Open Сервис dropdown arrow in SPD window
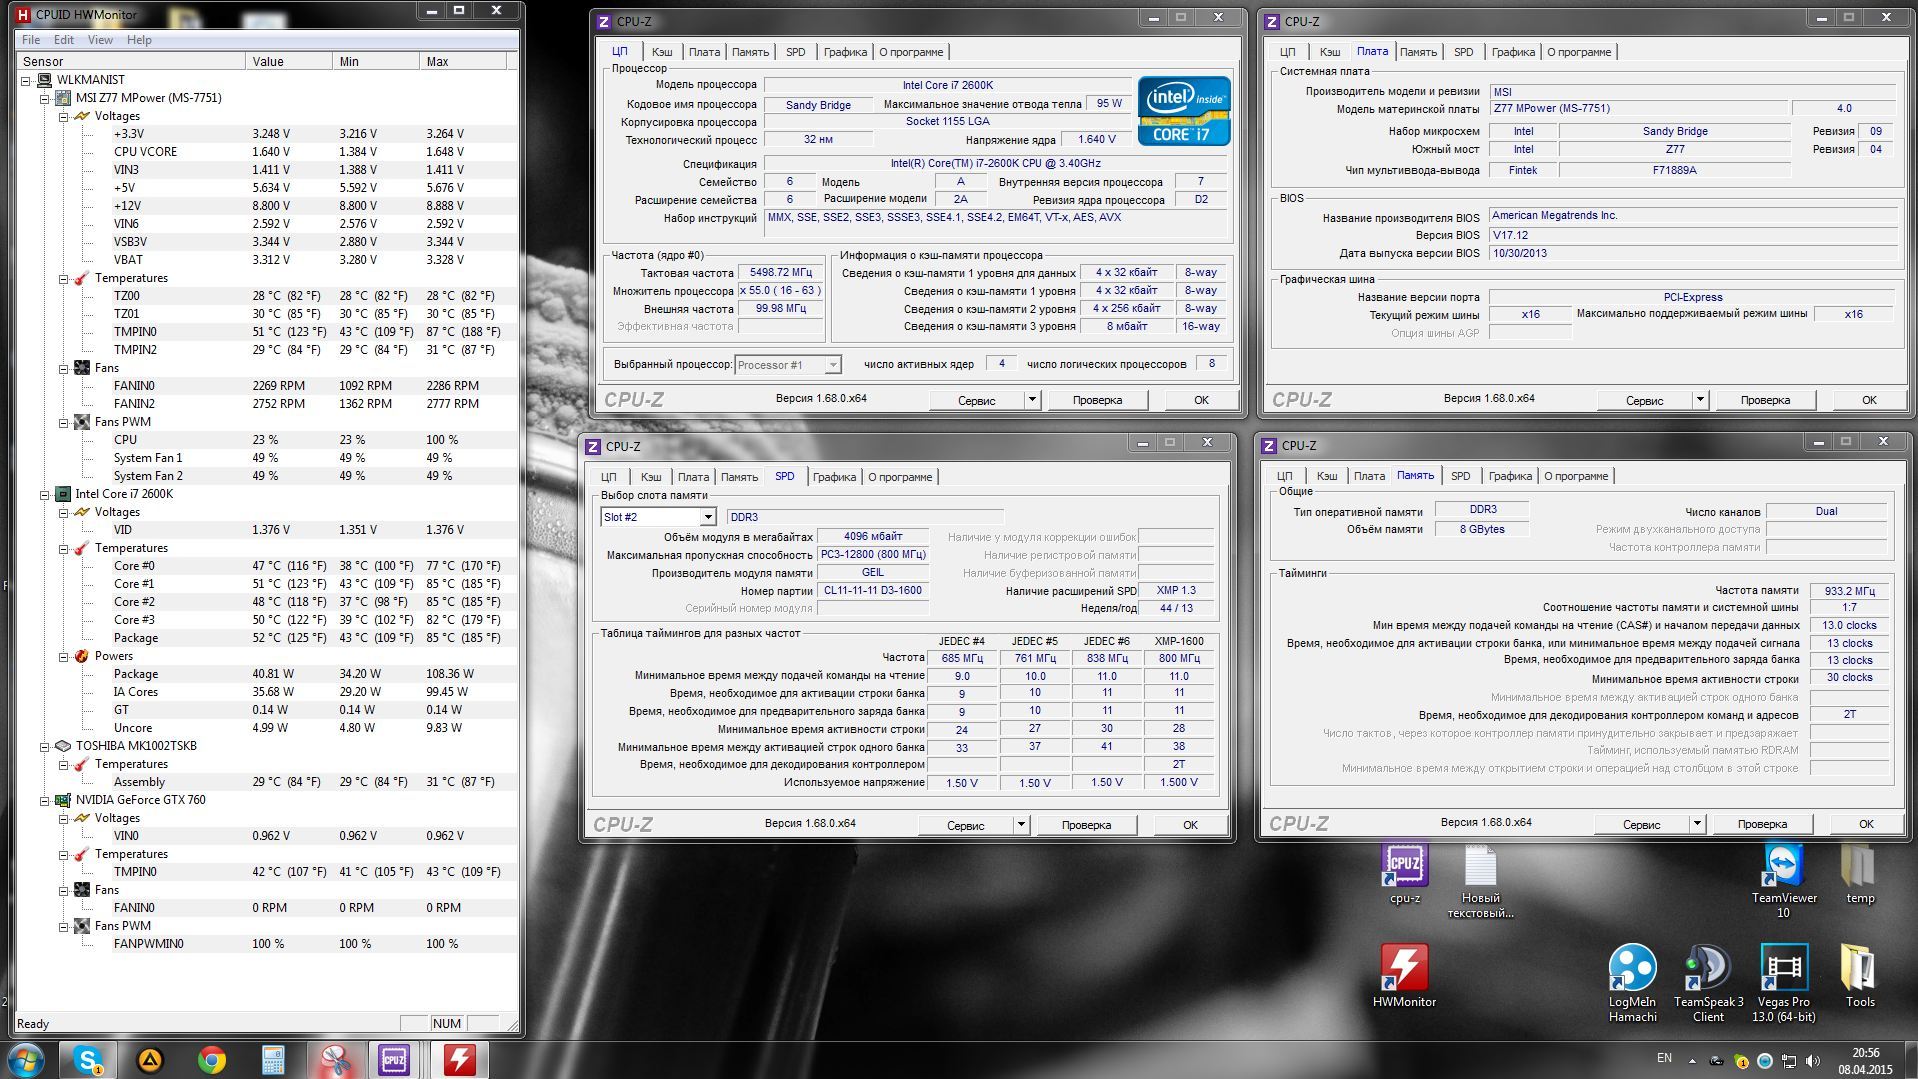This screenshot has width=1918, height=1079. pos(1021,825)
